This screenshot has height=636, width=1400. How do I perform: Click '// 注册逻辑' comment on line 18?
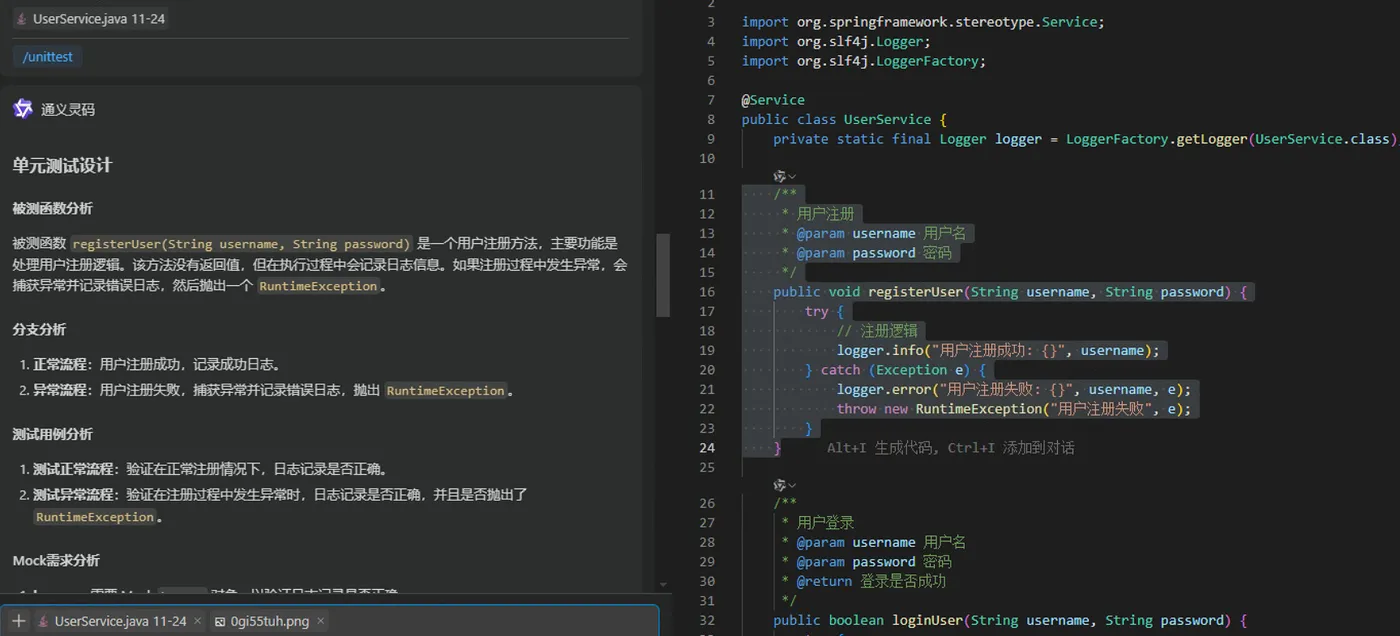(878, 331)
